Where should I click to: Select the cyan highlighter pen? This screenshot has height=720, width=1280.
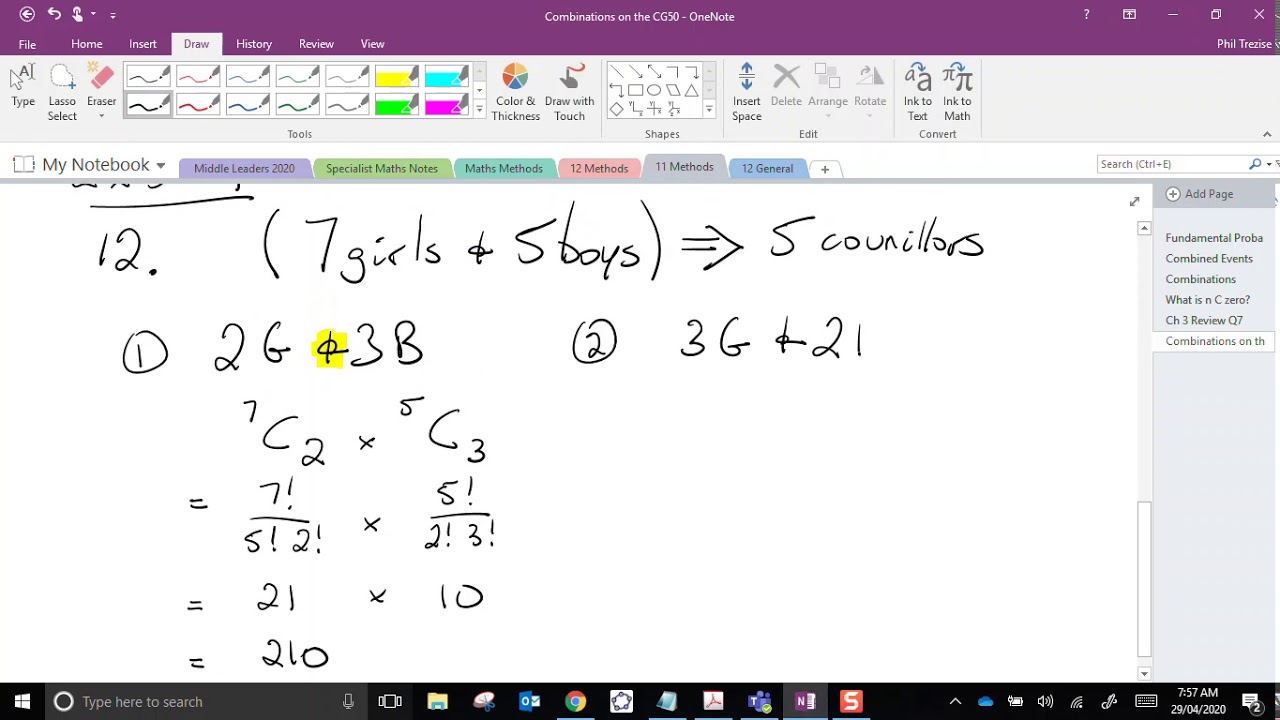(447, 78)
